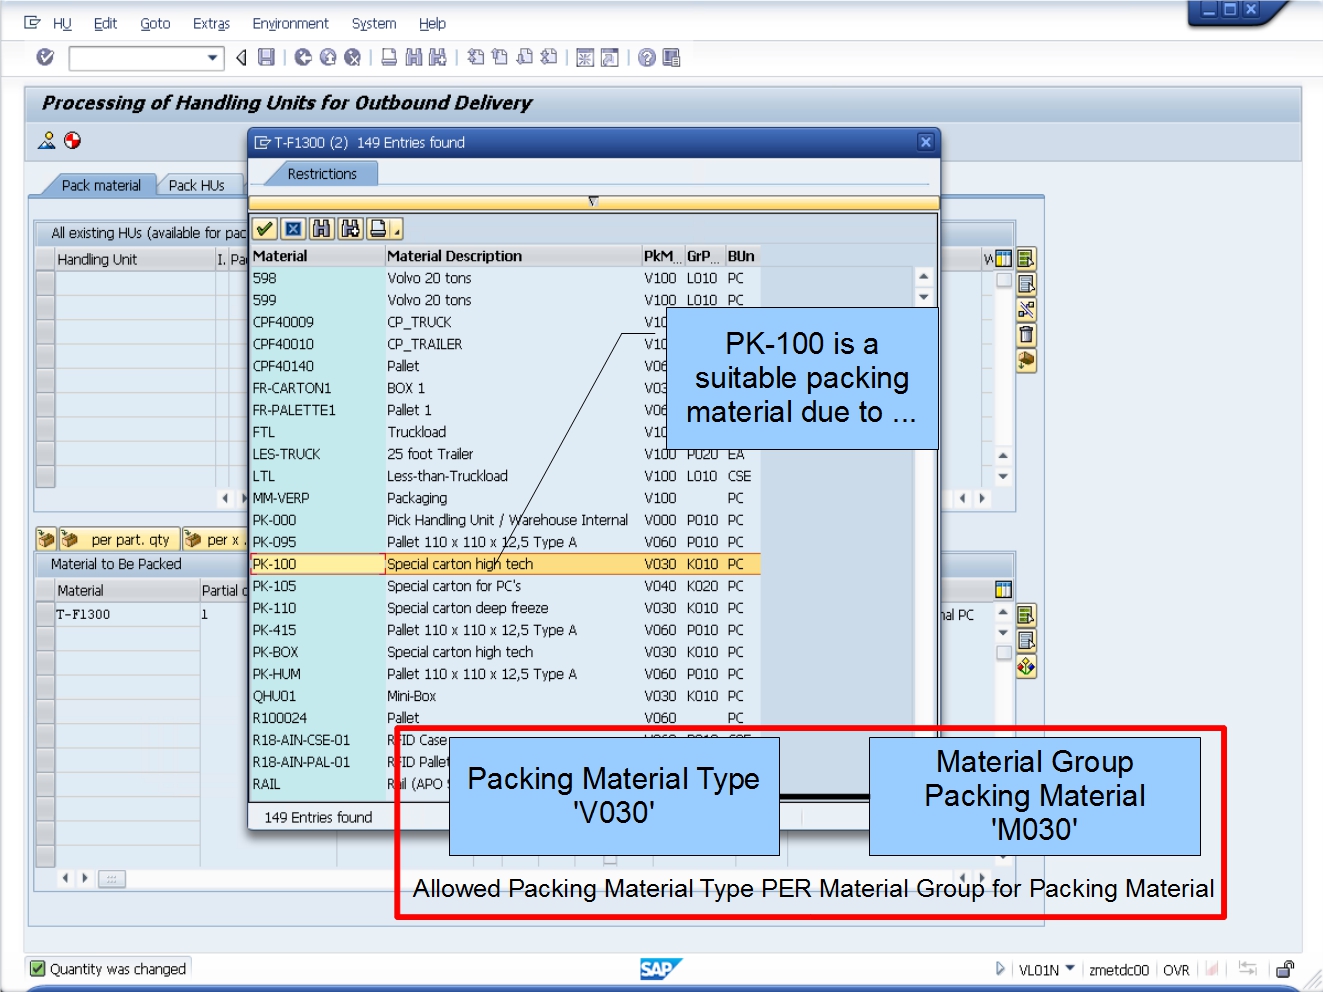The width and height of the screenshot is (1323, 992).
Task: Click the 'per part. qty' button
Action: (x=120, y=540)
